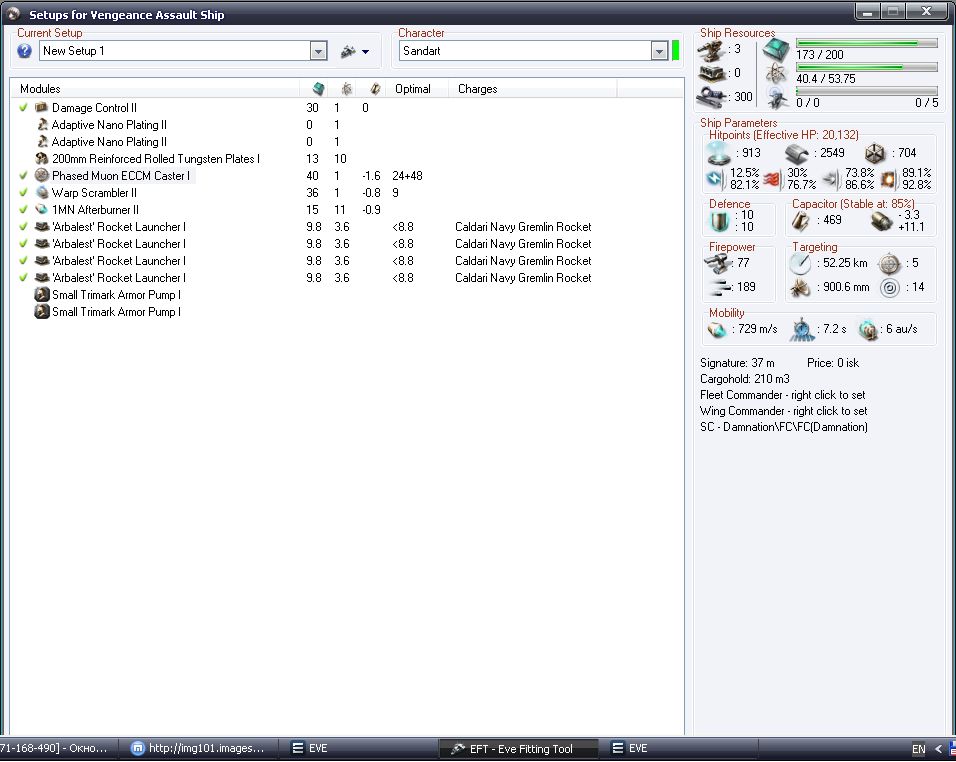Switch to EFT - Eve Fitting Tool taskbar button
Image resolution: width=956 pixels, height=762 pixels.
518,749
